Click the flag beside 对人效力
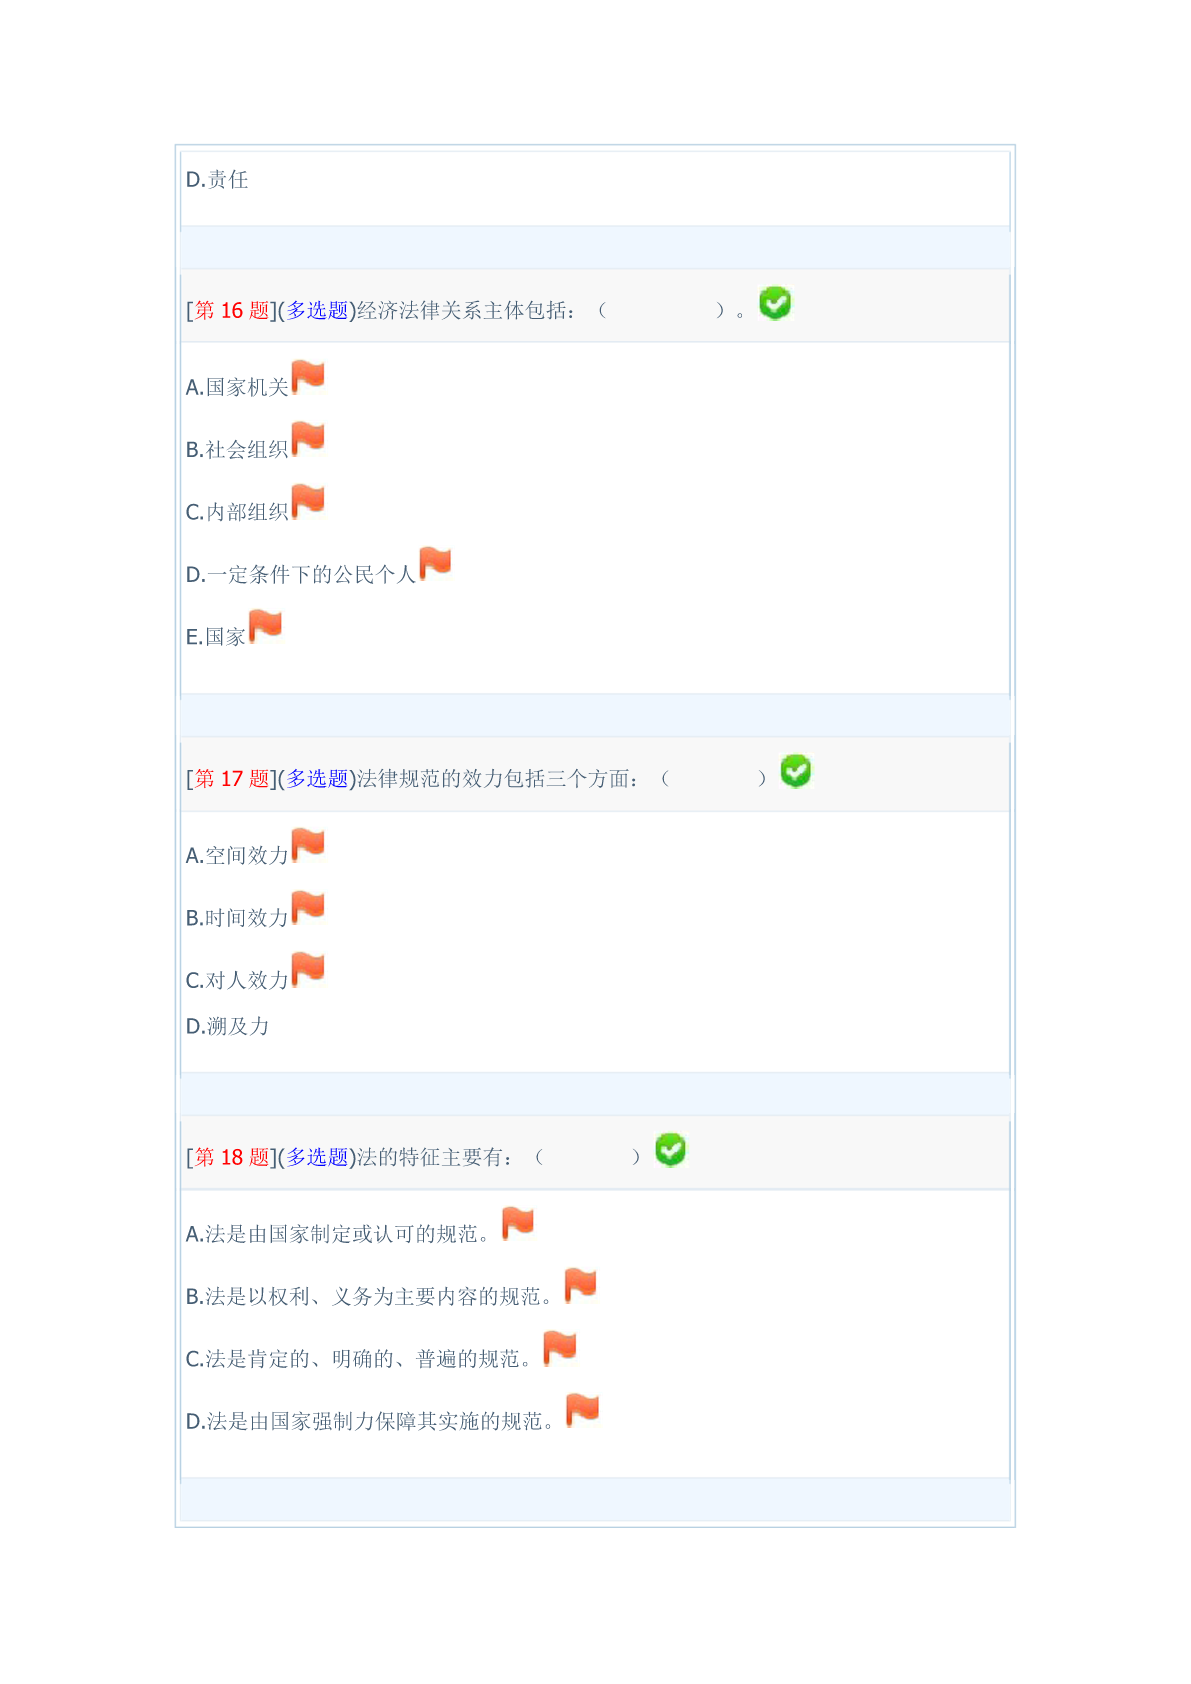1191x1684 pixels. tap(308, 970)
